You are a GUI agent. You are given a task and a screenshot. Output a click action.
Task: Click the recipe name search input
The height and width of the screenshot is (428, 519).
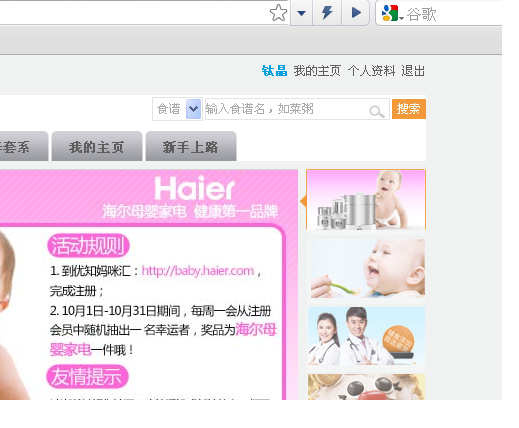coord(287,109)
